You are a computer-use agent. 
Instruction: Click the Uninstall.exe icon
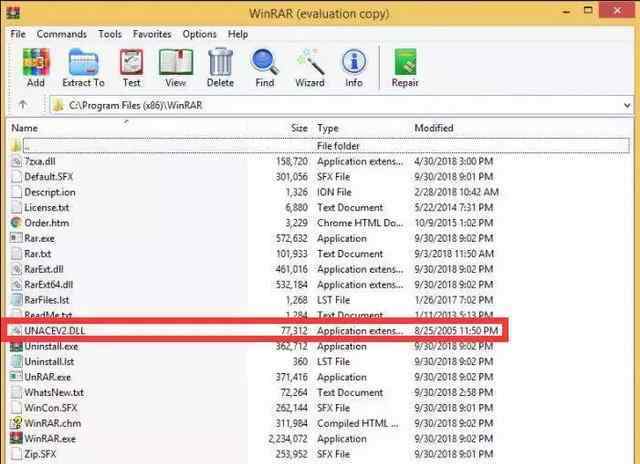[16, 346]
